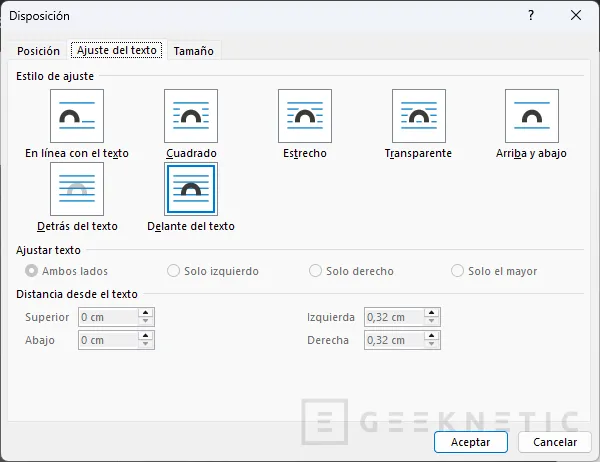The image size is (600, 462).
Task: Click the 'Cuadrado' label text
Action: [191, 153]
